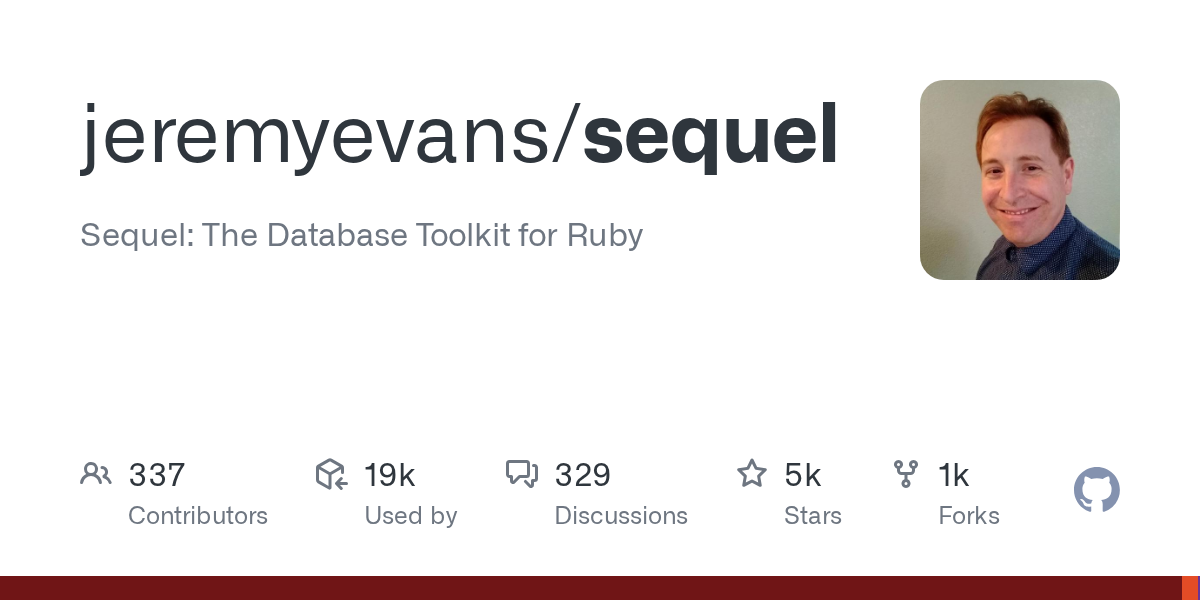Click the 329 discussions count

[x=582, y=475]
